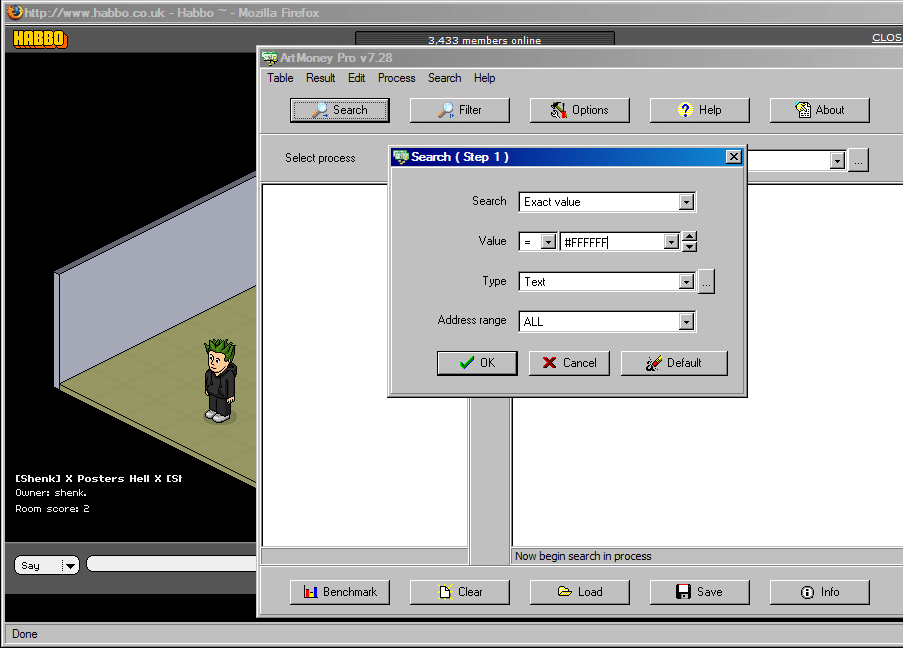This screenshot has height=648, width=903.
Task: Expand the Type dropdown showing Text
Action: [x=686, y=282]
